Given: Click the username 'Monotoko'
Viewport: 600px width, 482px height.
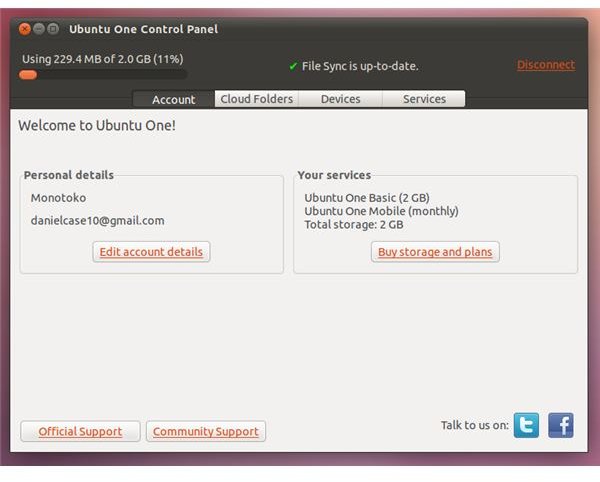Looking at the screenshot, I should [x=58, y=198].
